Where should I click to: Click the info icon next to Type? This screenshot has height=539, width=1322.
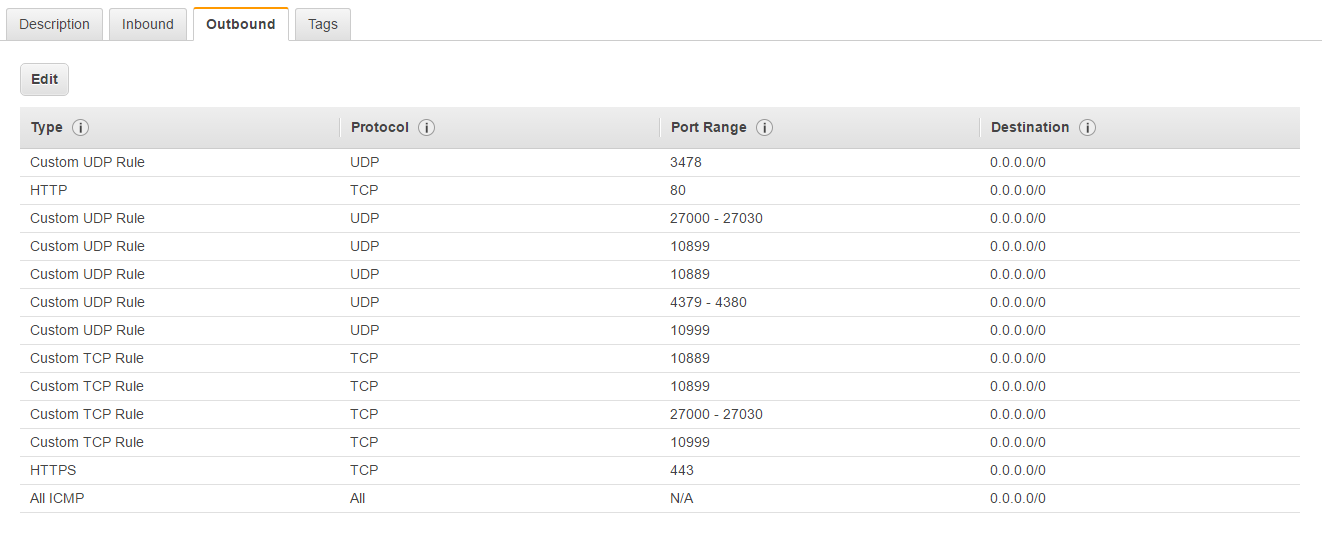(81, 128)
